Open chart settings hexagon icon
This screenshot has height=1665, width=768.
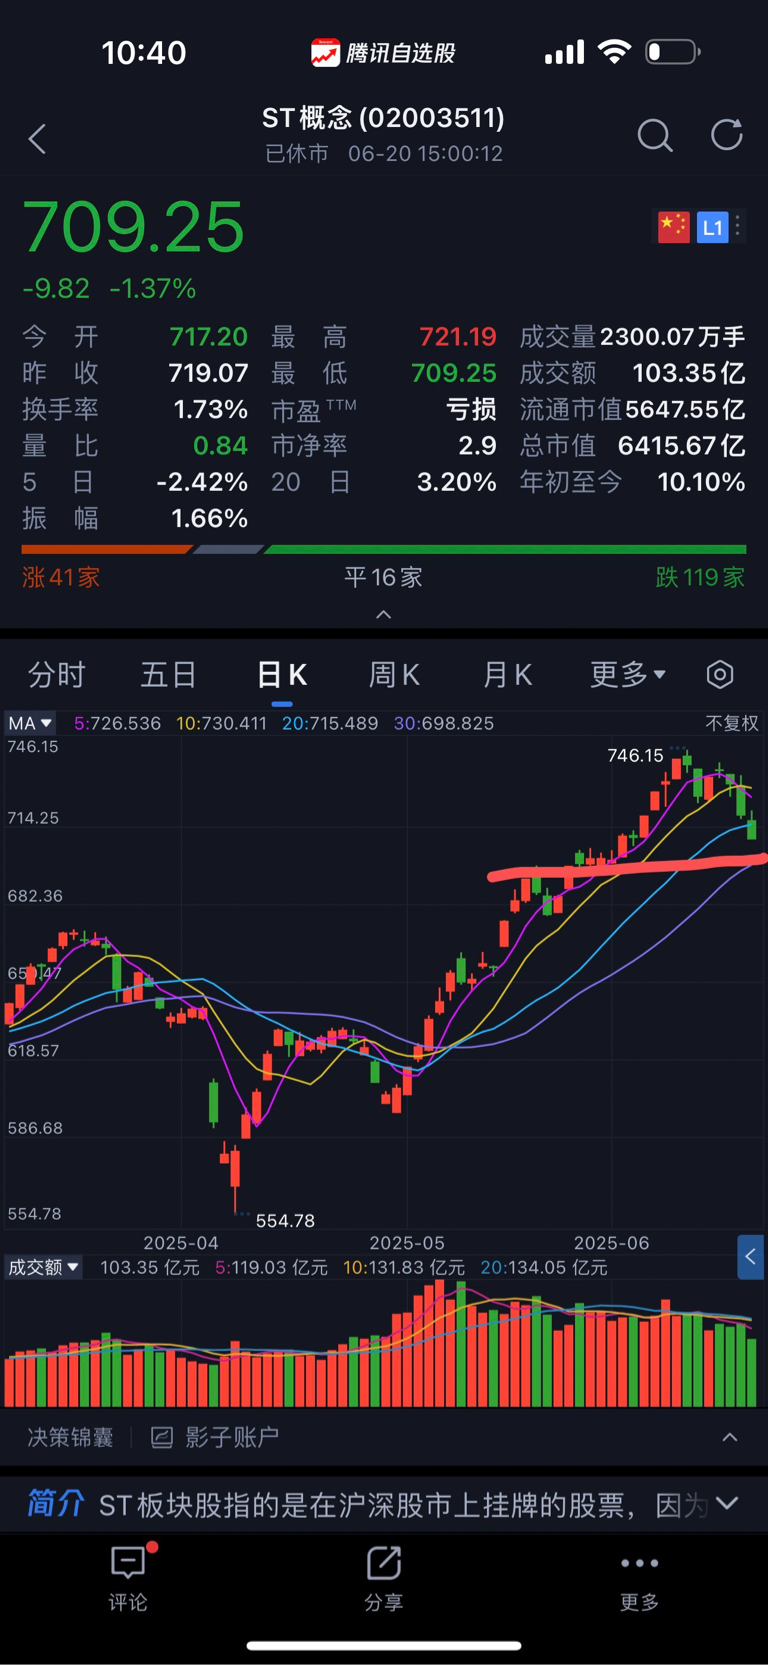pos(720,675)
